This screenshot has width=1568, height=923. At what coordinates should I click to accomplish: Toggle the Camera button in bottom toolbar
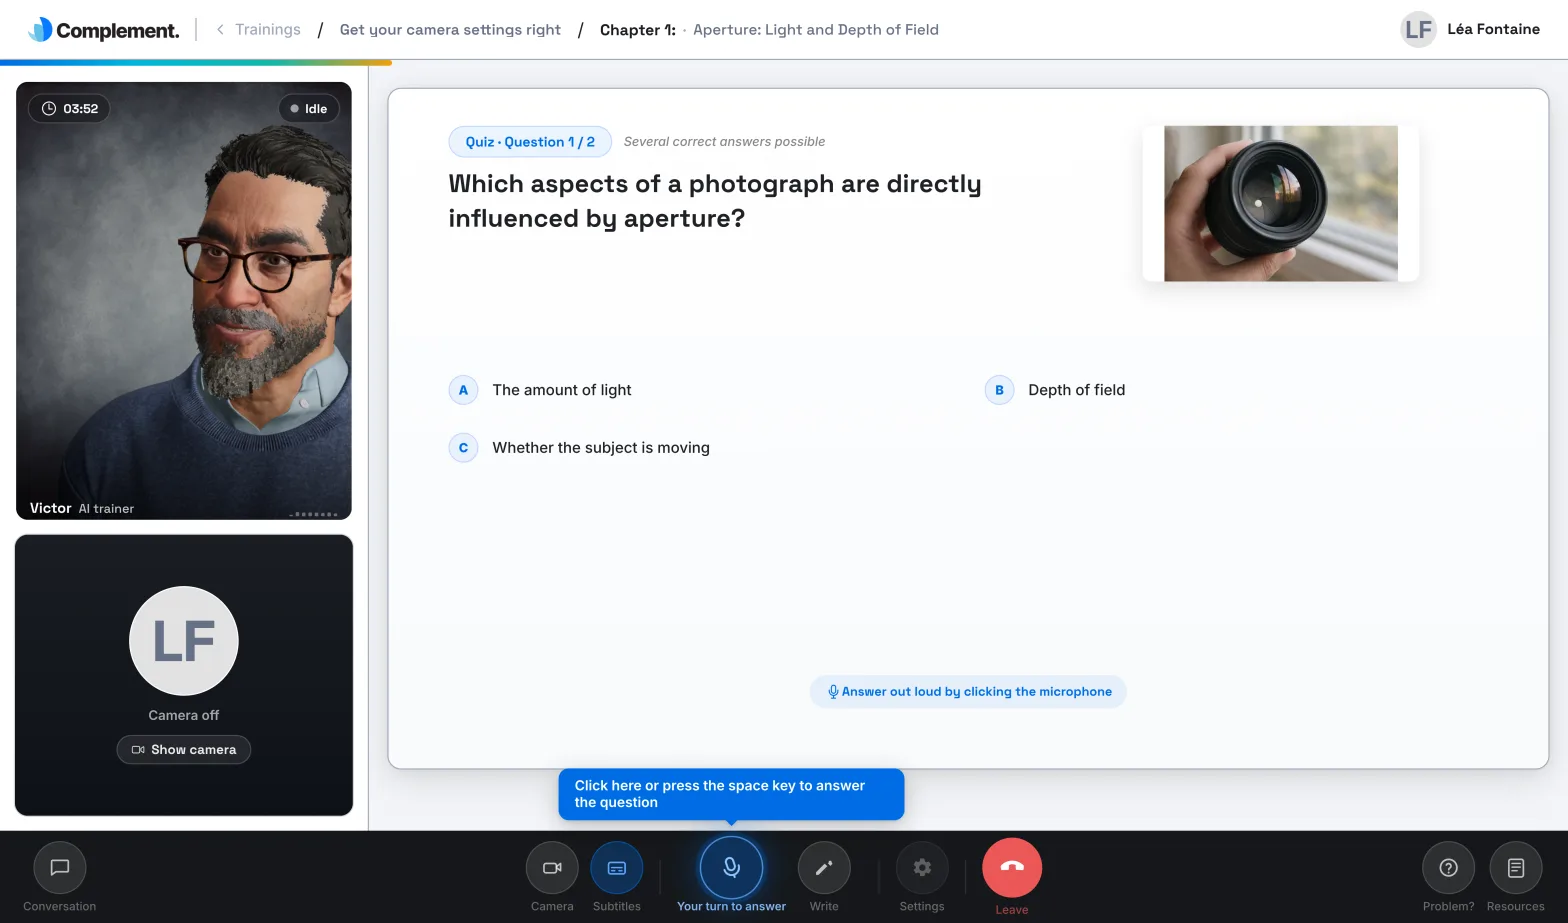tap(552, 867)
